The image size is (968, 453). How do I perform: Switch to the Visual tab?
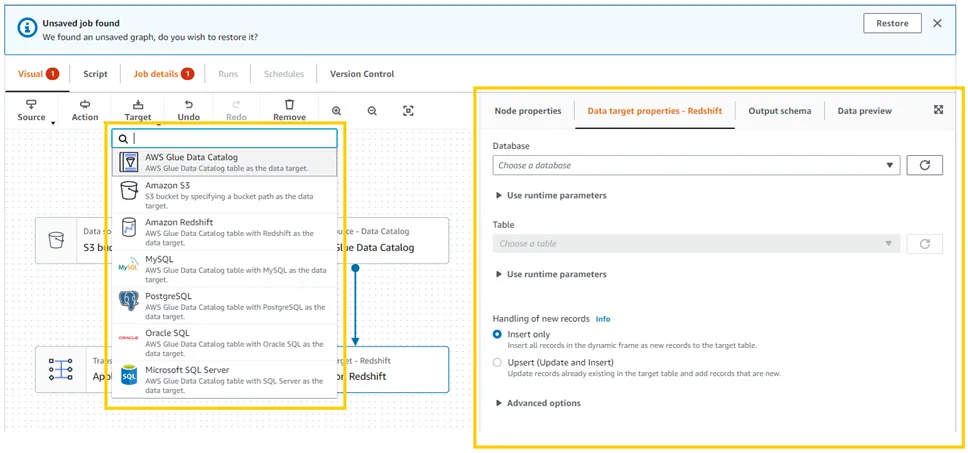(38, 74)
